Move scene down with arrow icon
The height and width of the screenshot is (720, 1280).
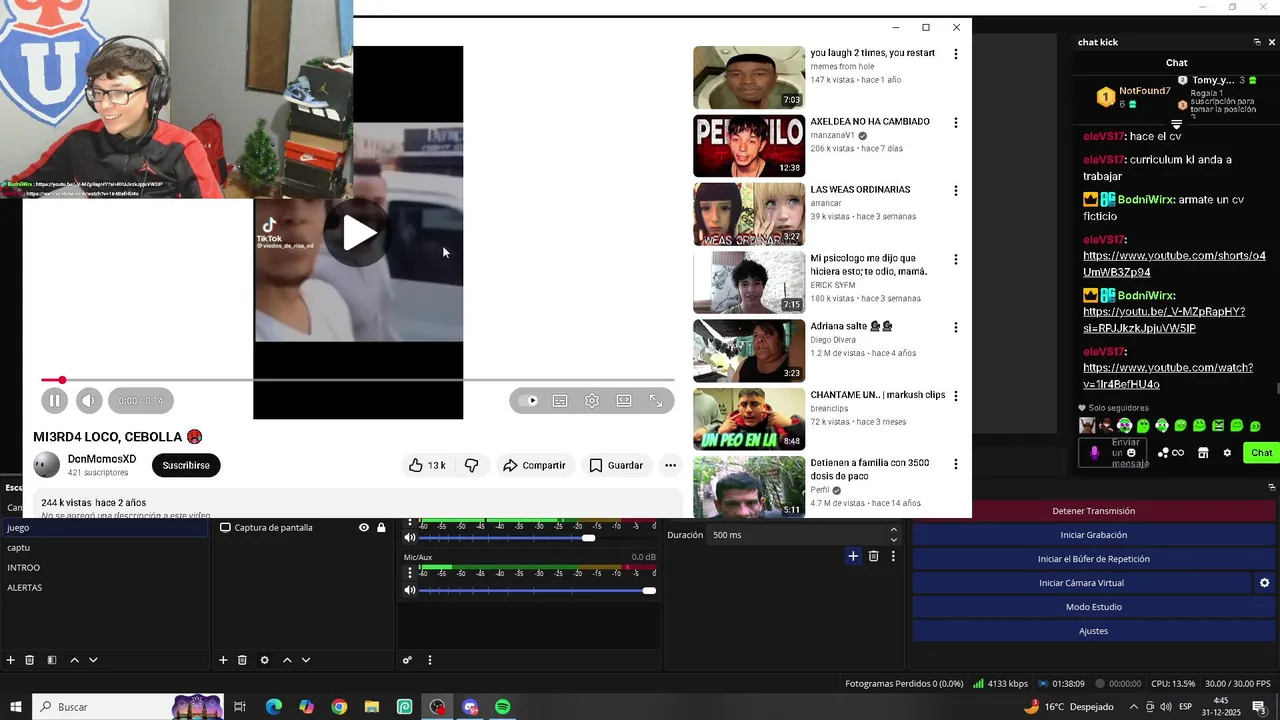(93, 660)
